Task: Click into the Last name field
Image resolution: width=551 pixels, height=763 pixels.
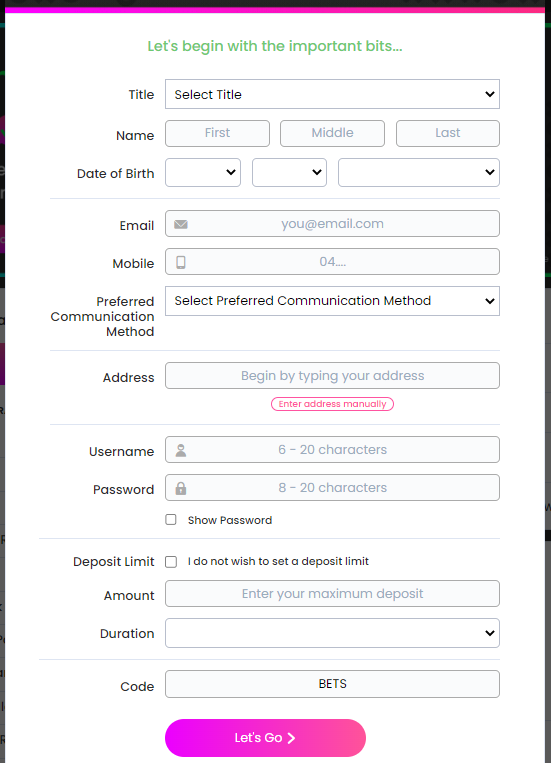Action: pos(448,133)
